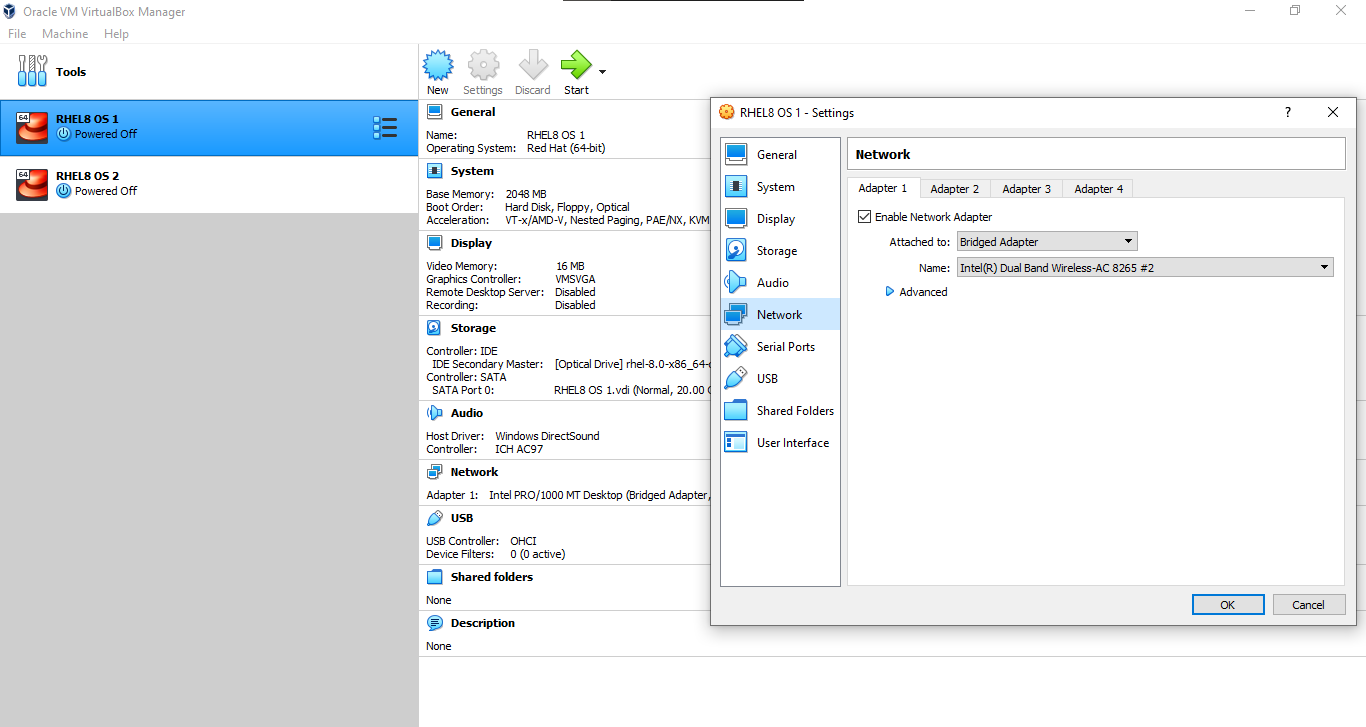Viewport: 1366px width, 727px height.
Task: Switch to the Adapter 2 tab
Action: tap(955, 189)
